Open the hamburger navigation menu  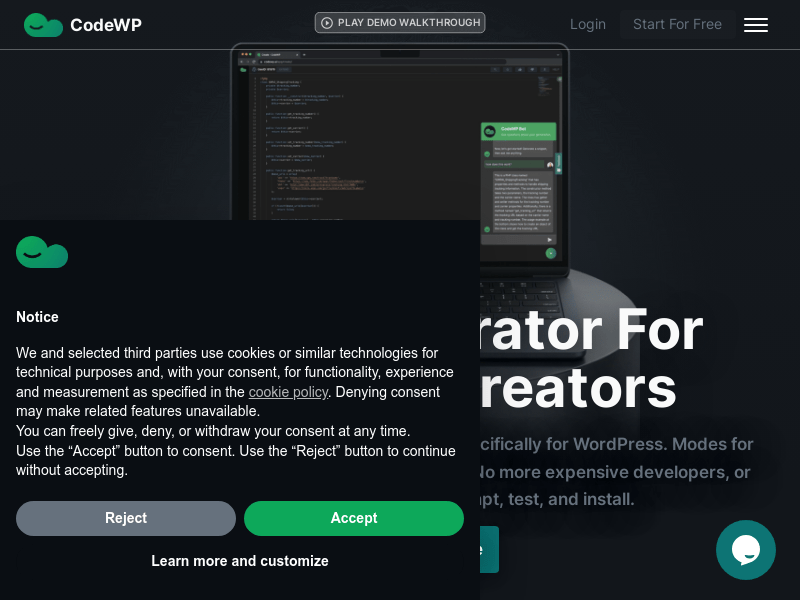coord(756,25)
